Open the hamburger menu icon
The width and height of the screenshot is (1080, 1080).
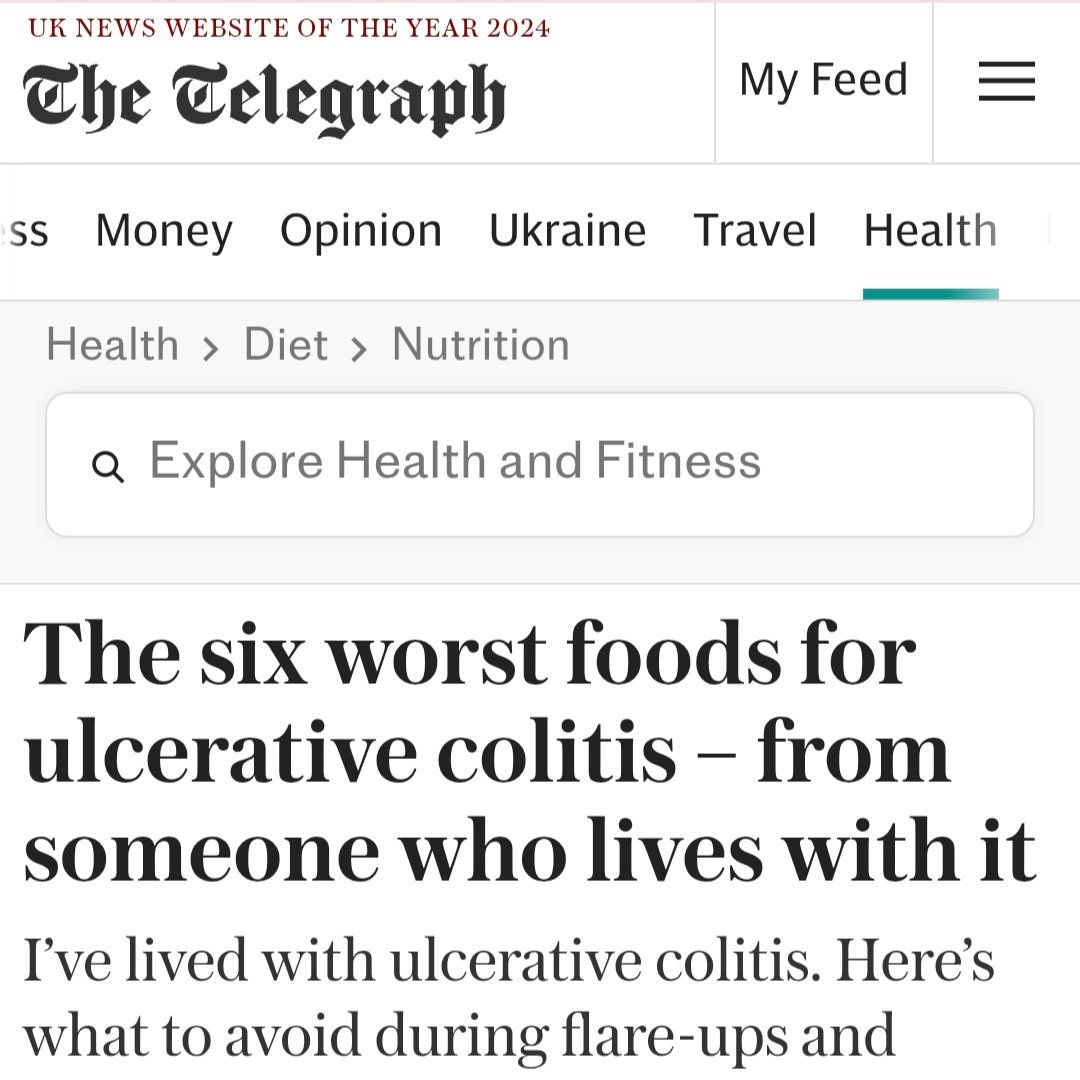click(1006, 81)
